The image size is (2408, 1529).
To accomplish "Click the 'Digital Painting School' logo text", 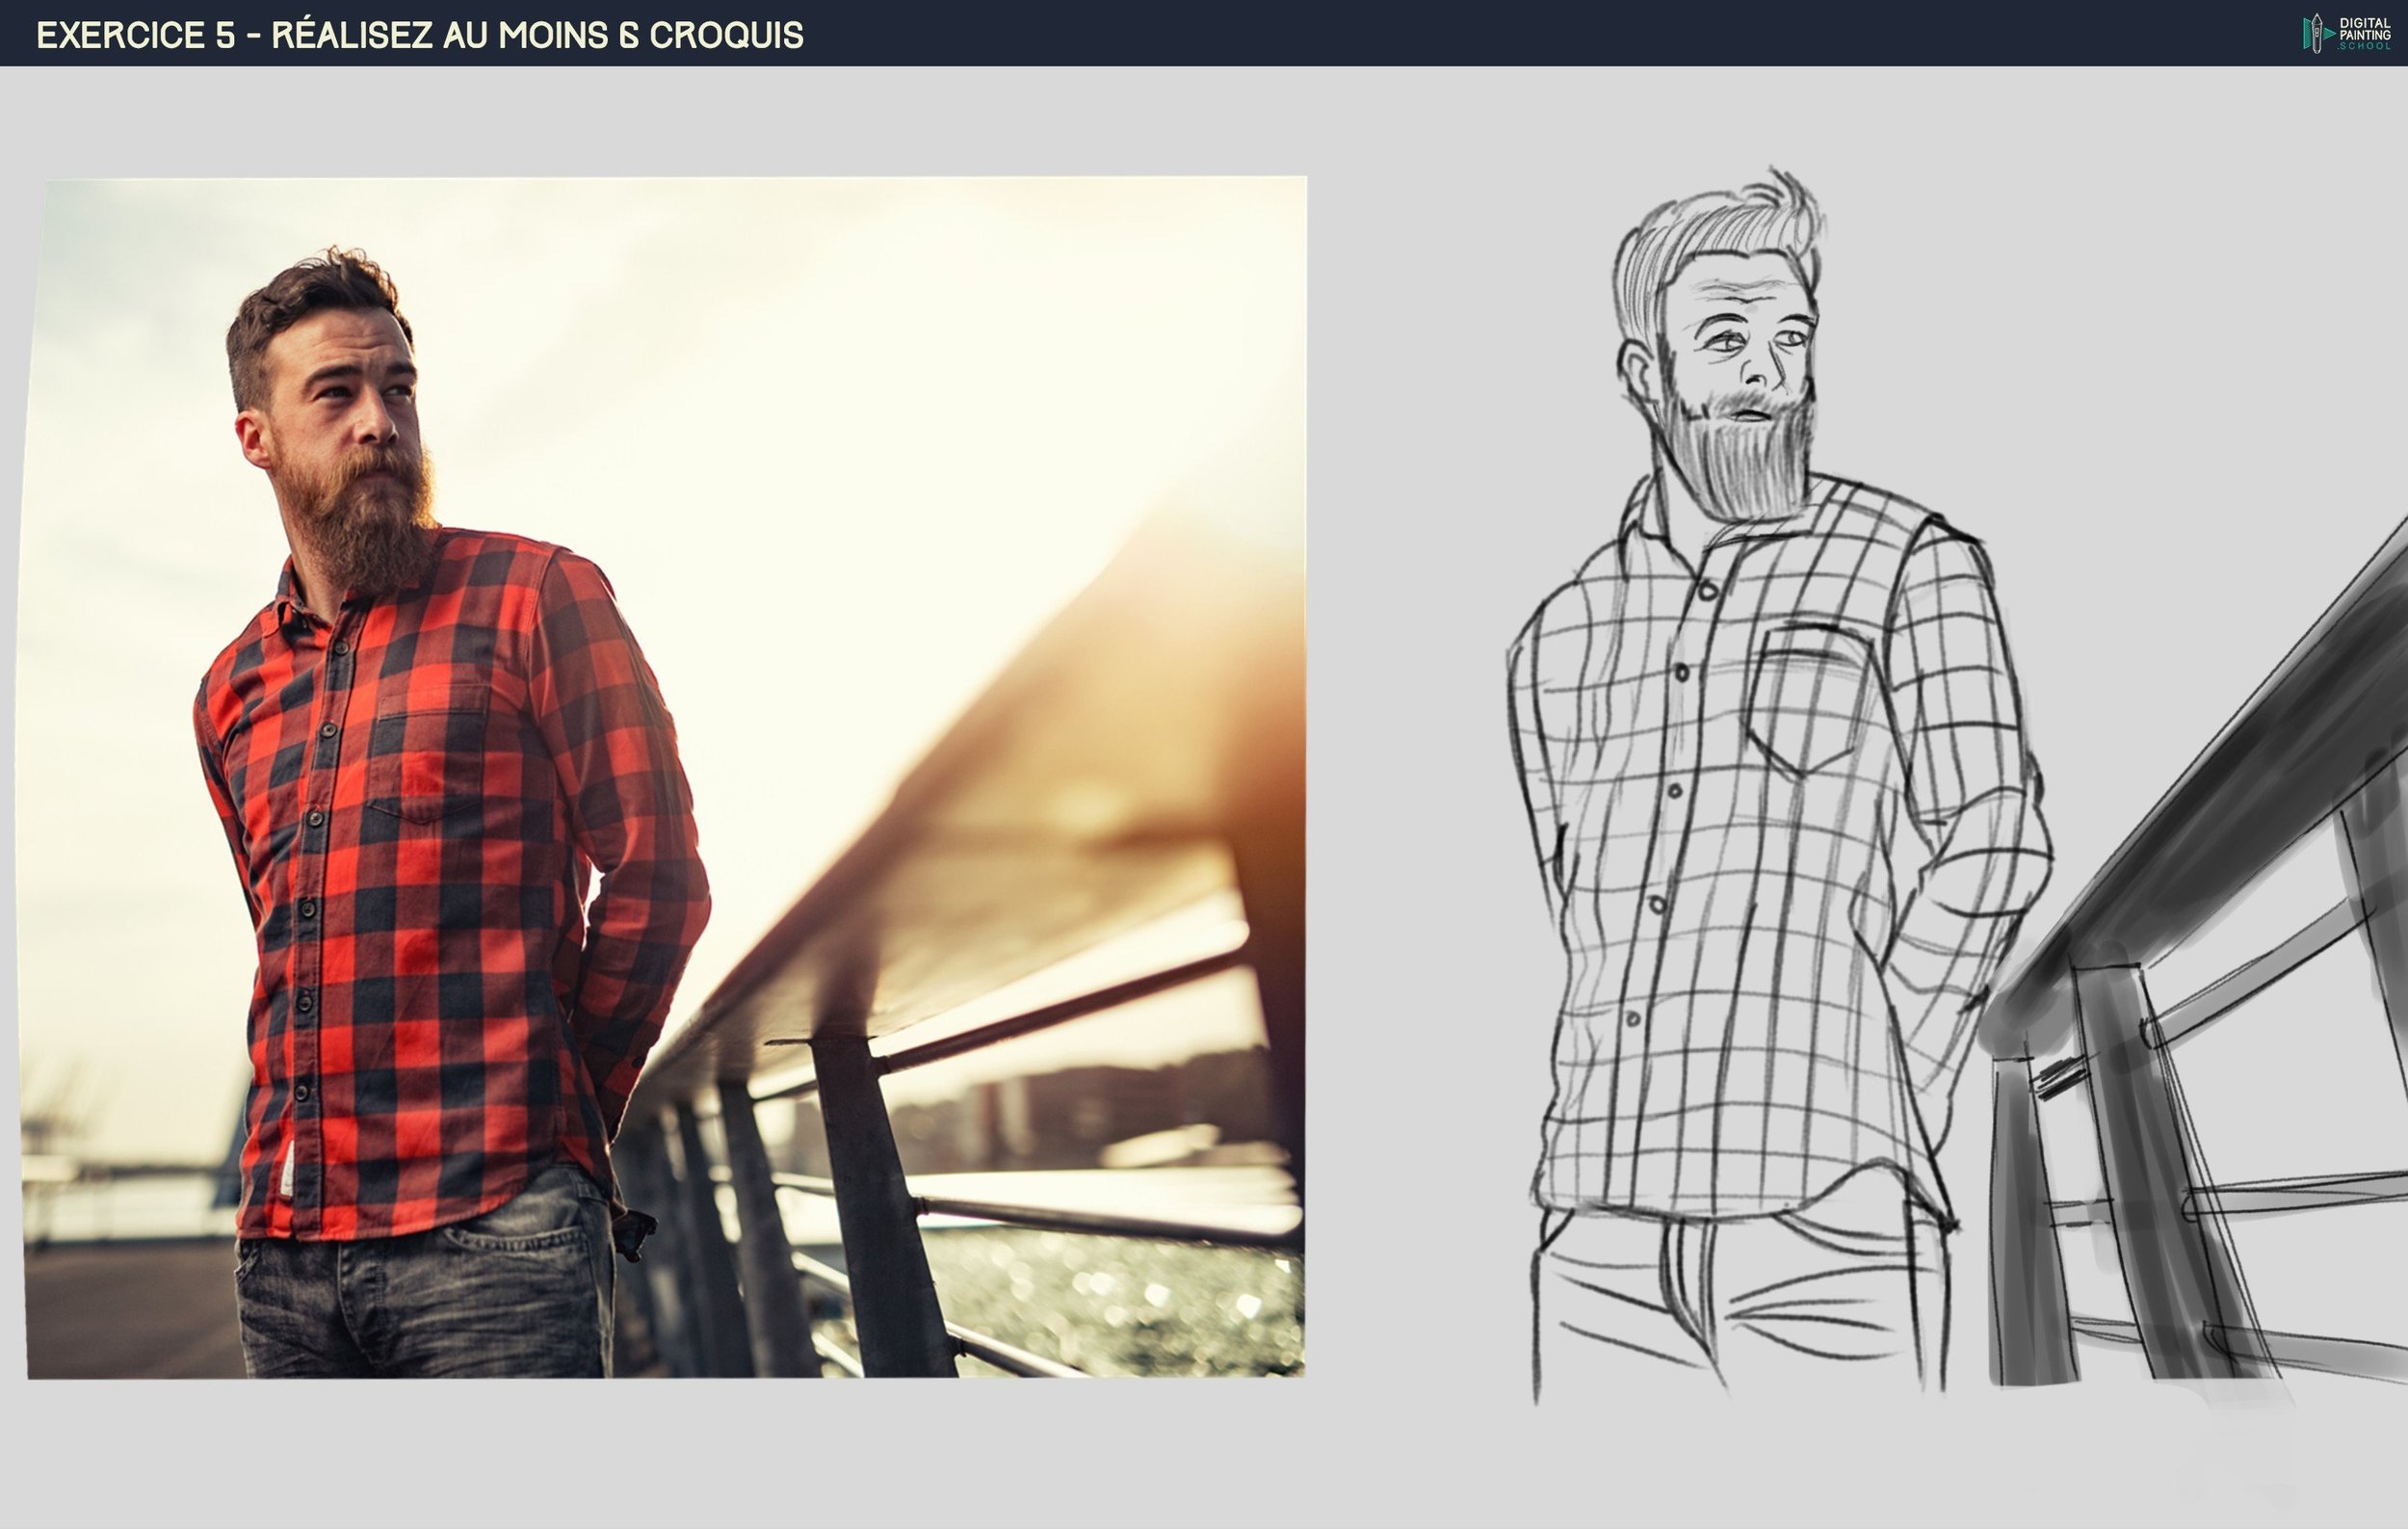I will coord(2364,34).
